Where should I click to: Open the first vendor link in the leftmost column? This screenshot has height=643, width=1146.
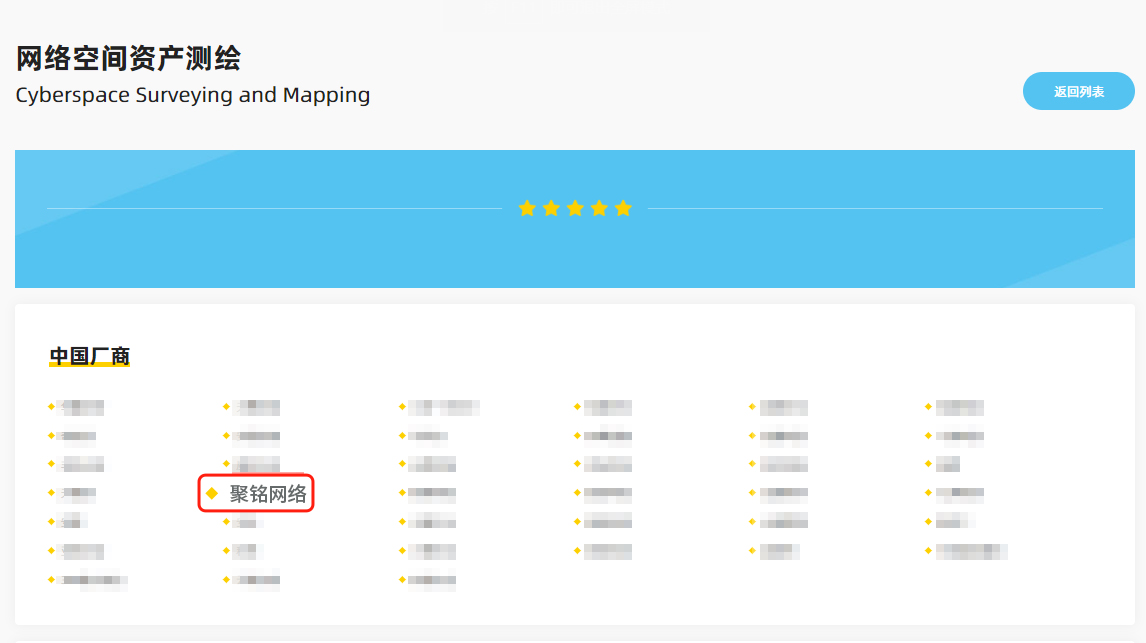click(81, 407)
